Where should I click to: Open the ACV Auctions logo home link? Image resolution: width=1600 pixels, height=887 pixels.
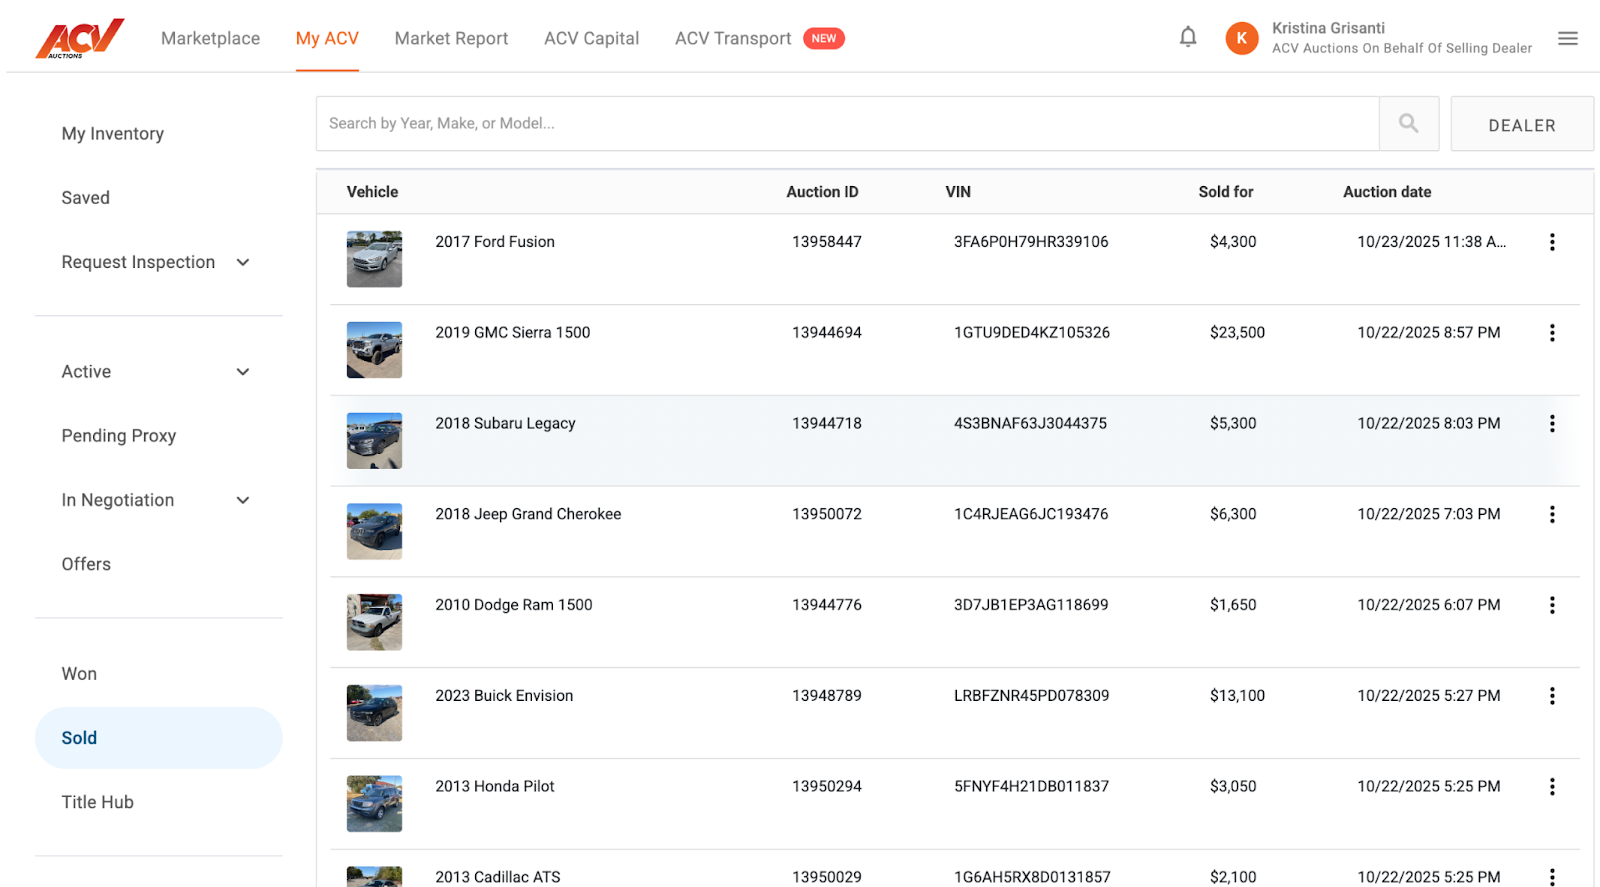(80, 38)
